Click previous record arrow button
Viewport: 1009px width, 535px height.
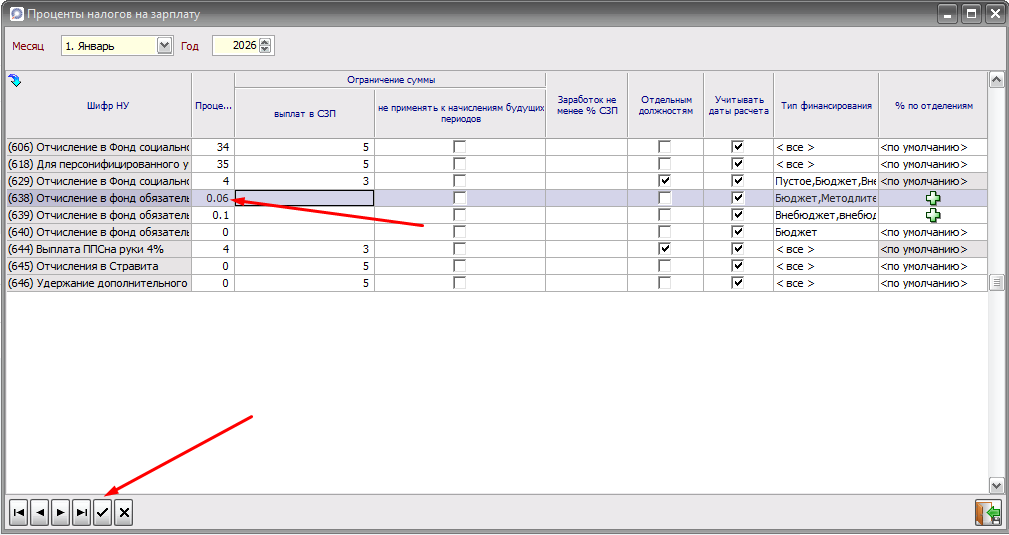[x=40, y=513]
